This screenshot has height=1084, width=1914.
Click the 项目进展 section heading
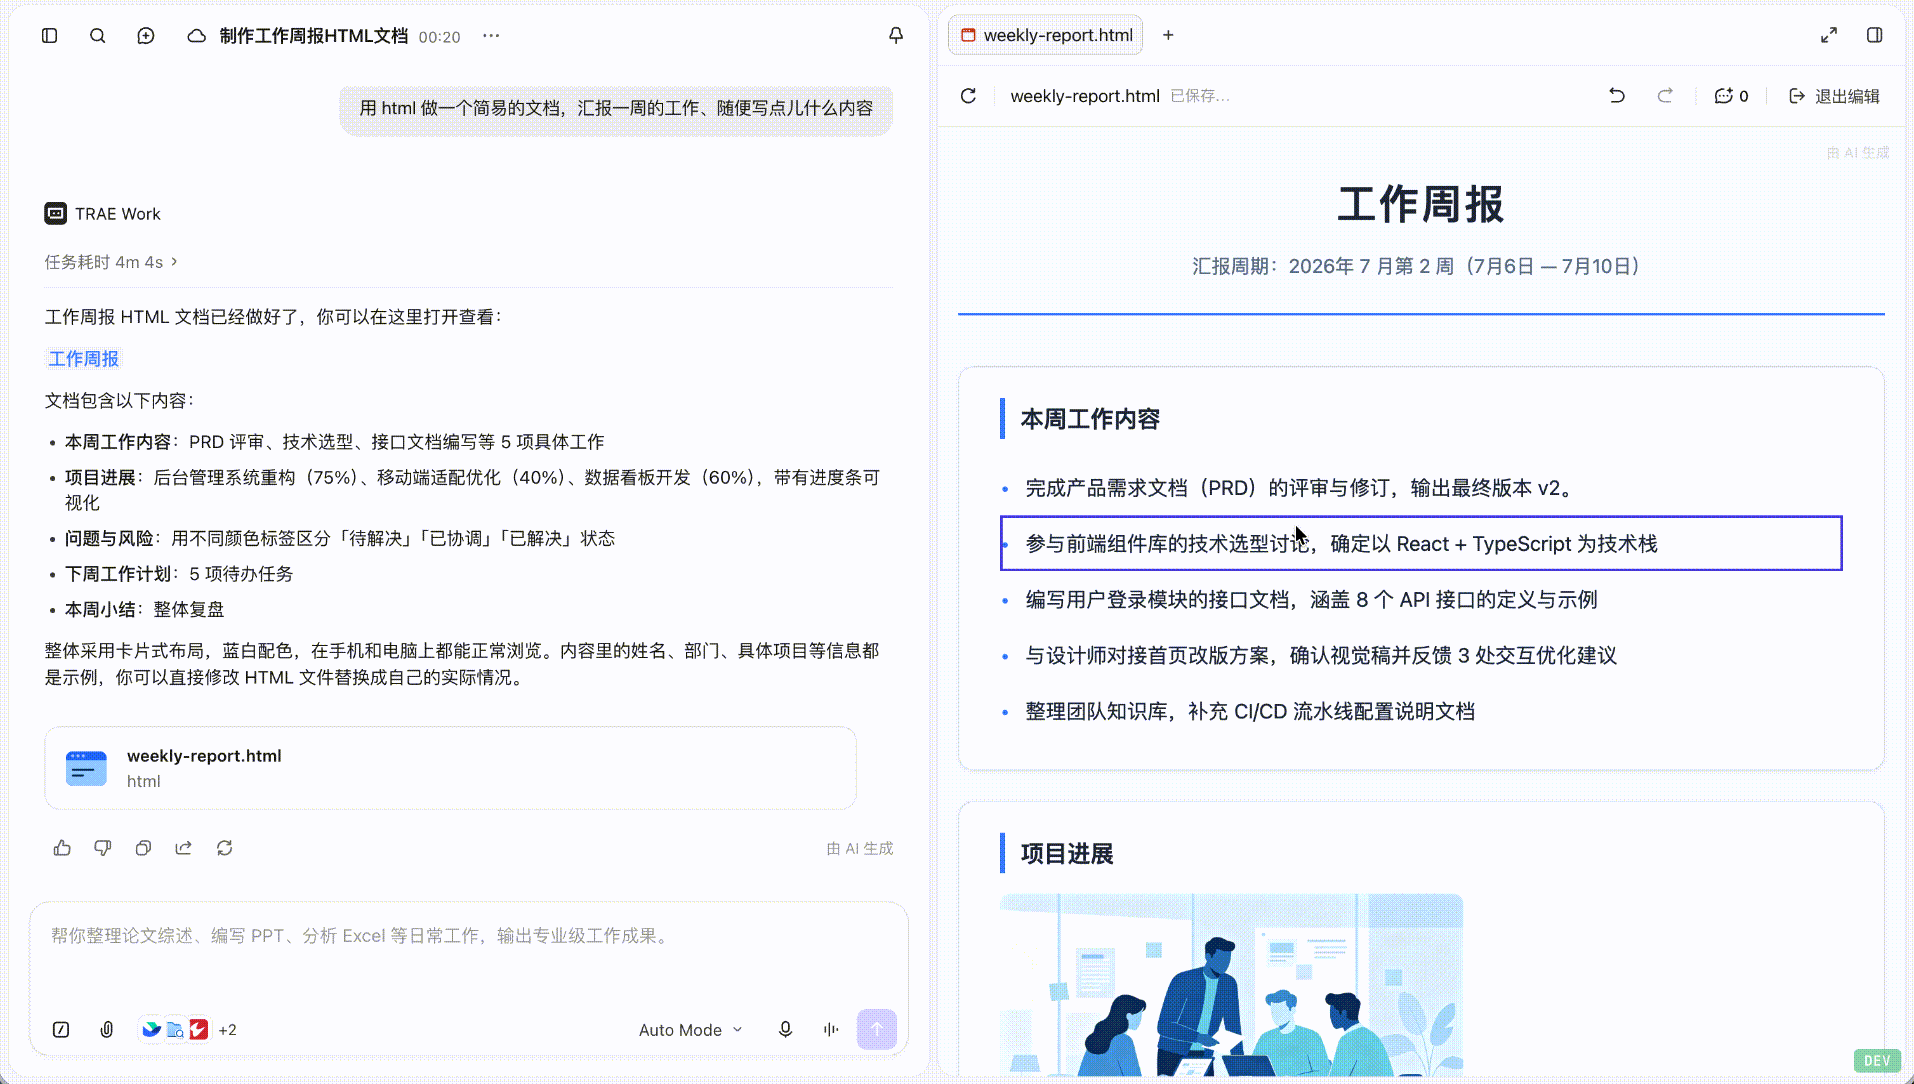(x=1067, y=854)
